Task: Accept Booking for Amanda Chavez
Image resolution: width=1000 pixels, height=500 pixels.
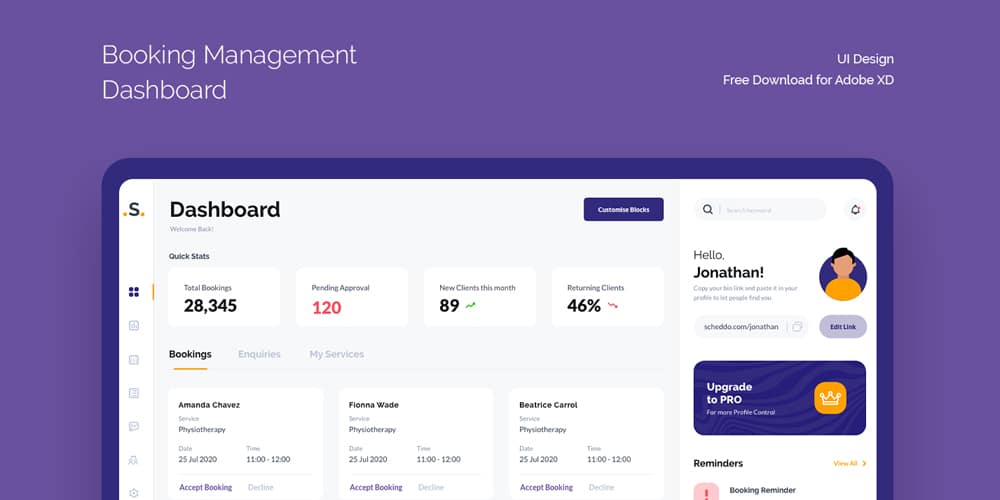Action: point(205,487)
